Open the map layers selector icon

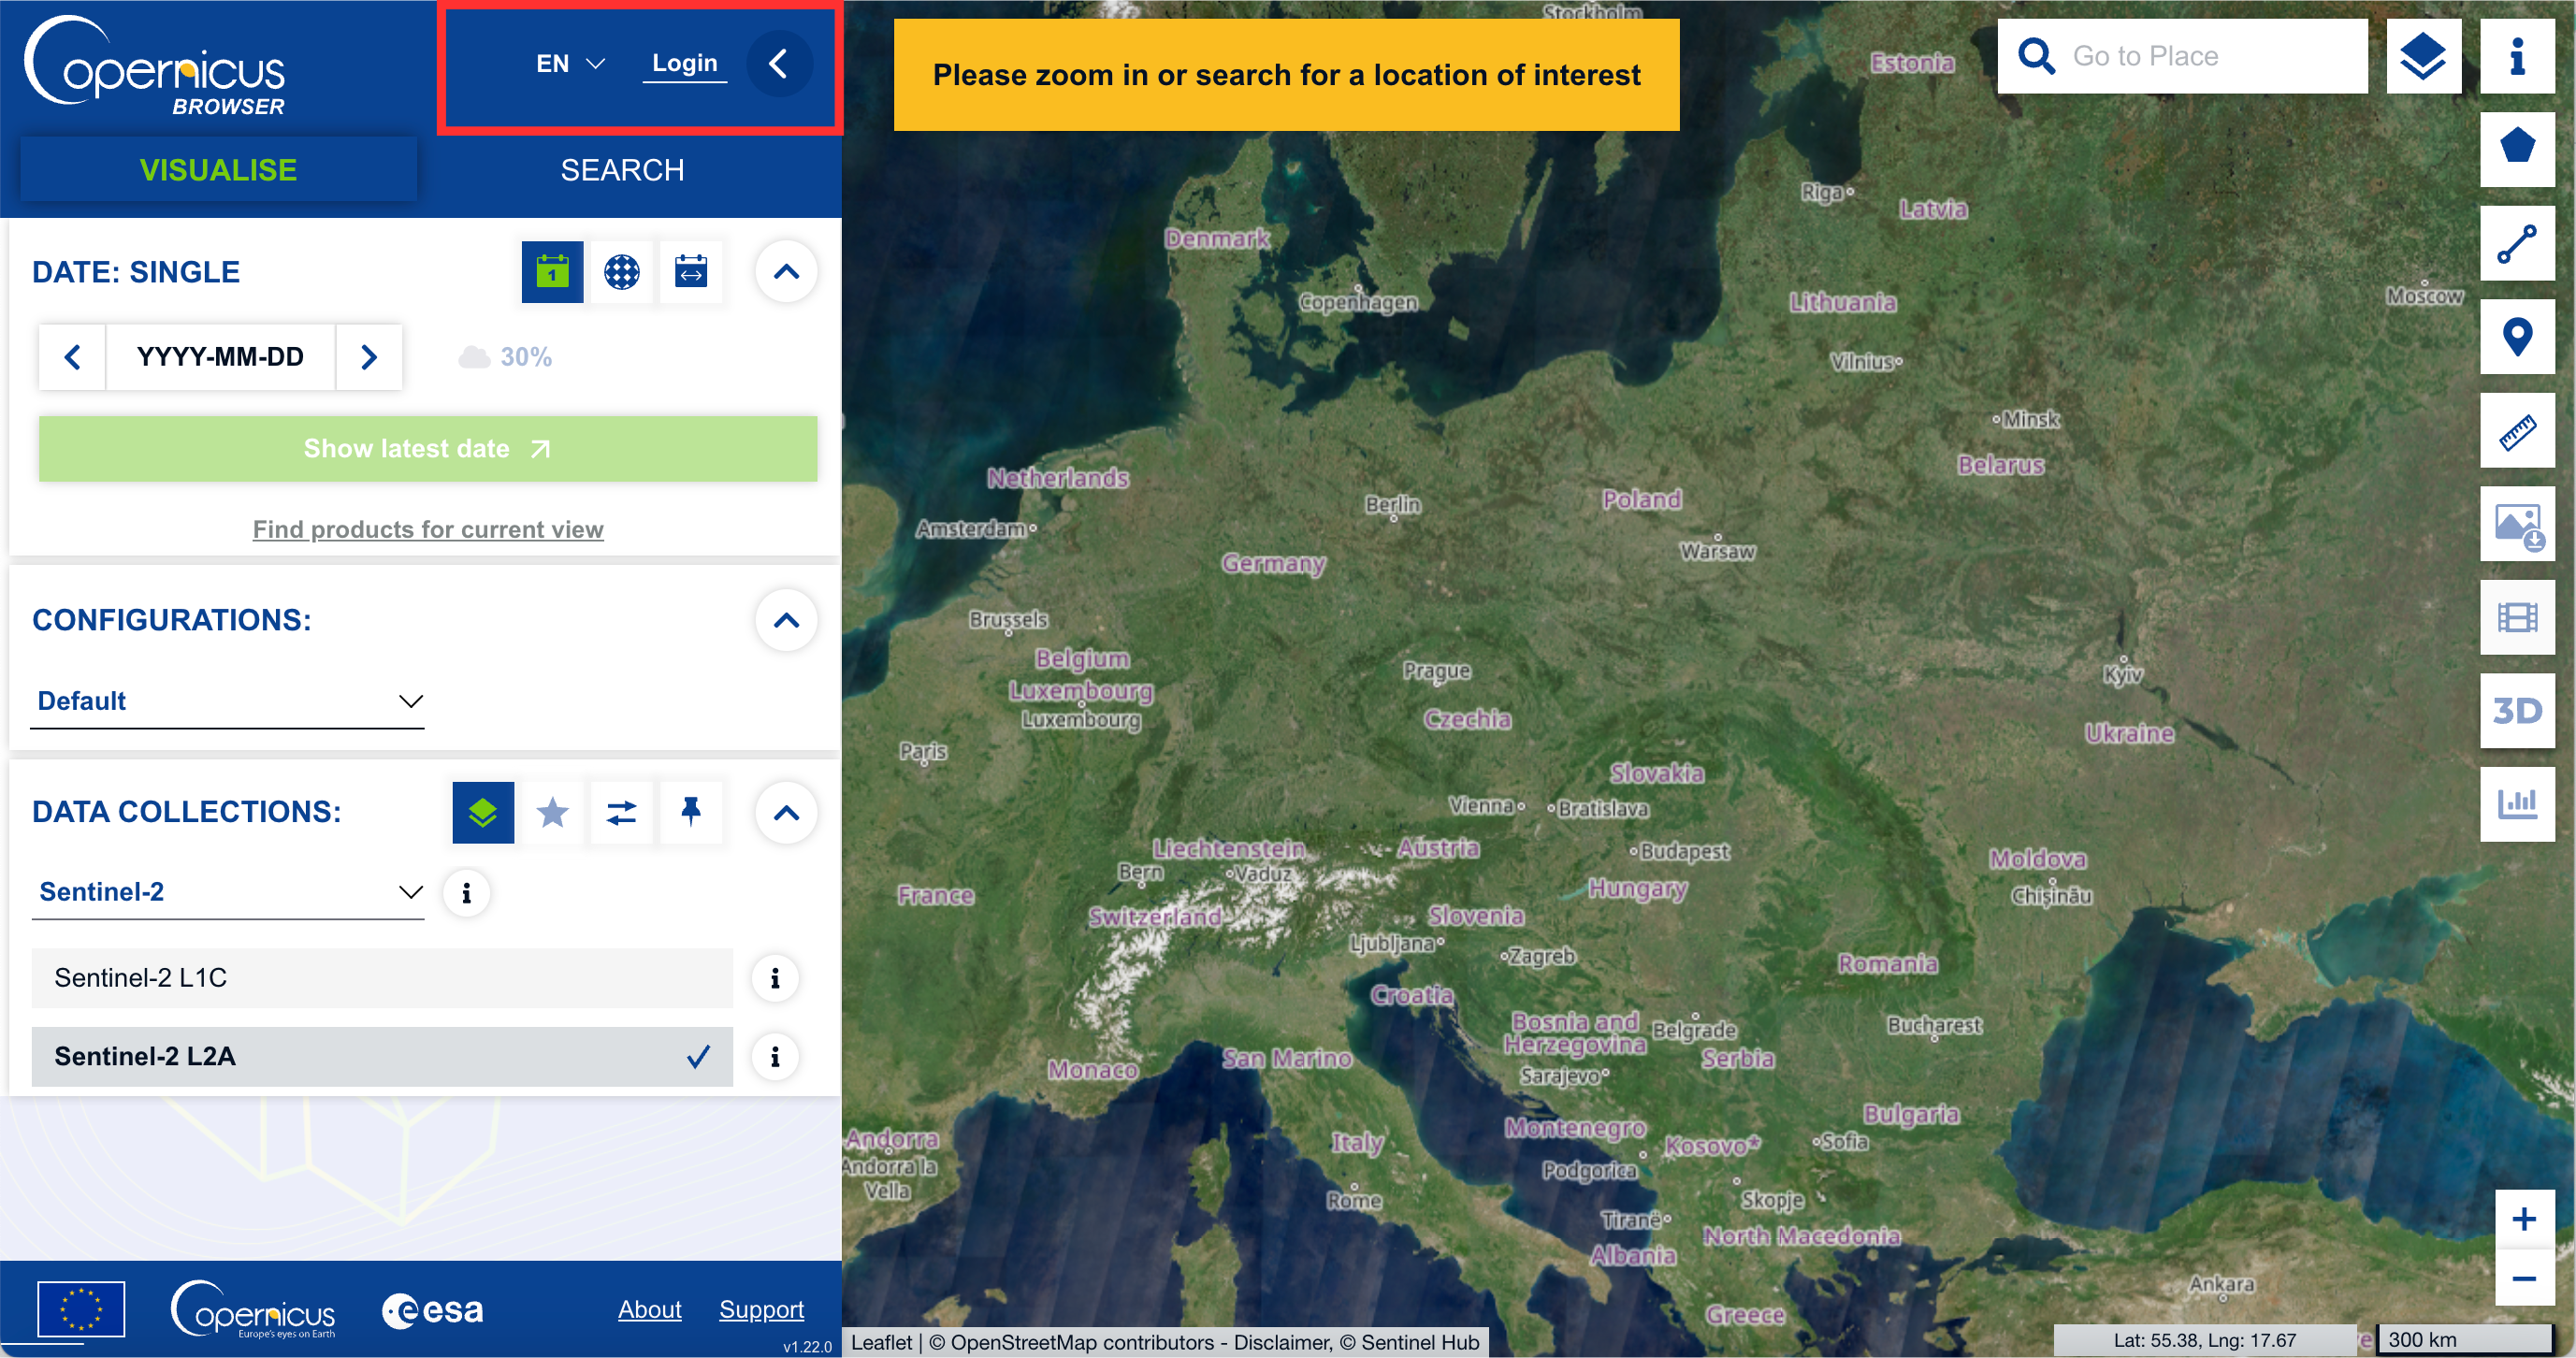point(2423,56)
